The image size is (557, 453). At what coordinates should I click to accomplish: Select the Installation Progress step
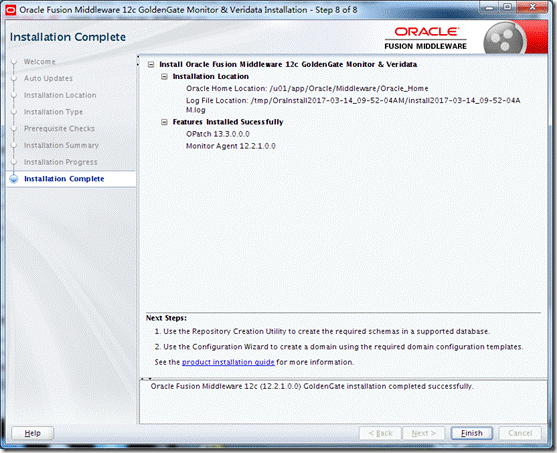click(60, 162)
